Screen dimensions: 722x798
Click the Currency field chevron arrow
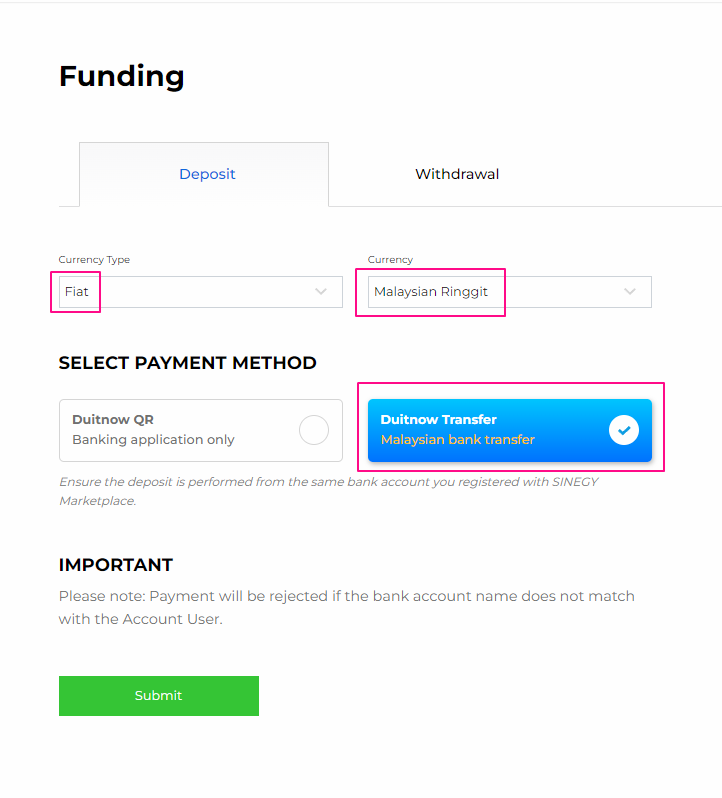(x=630, y=292)
